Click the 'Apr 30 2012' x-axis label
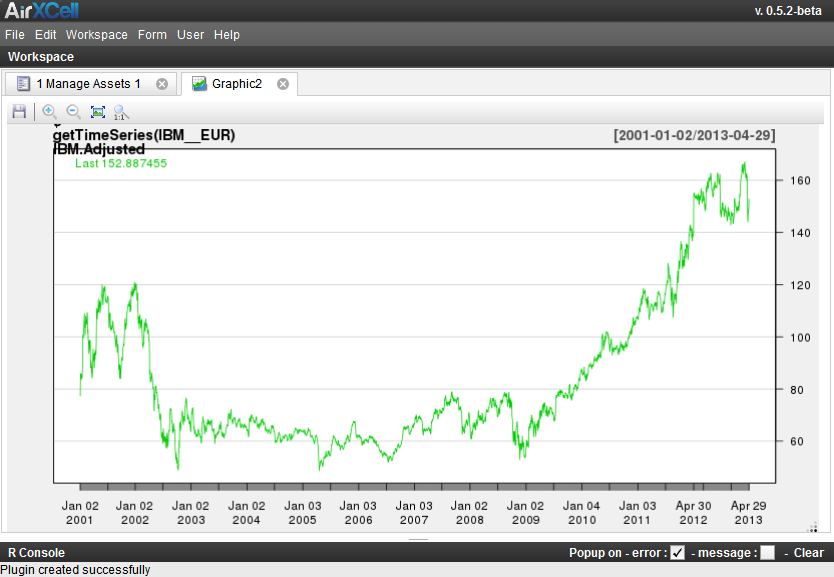Image resolution: width=834 pixels, height=577 pixels. click(x=693, y=513)
